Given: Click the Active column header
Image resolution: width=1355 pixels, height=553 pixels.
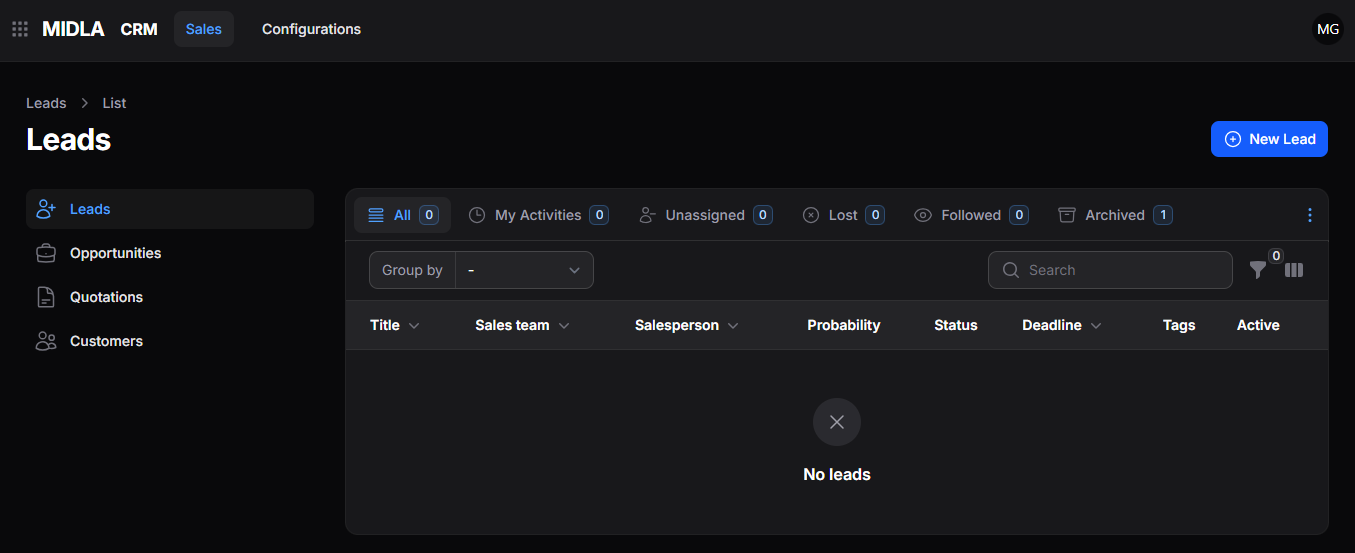Looking at the screenshot, I should pos(1258,325).
